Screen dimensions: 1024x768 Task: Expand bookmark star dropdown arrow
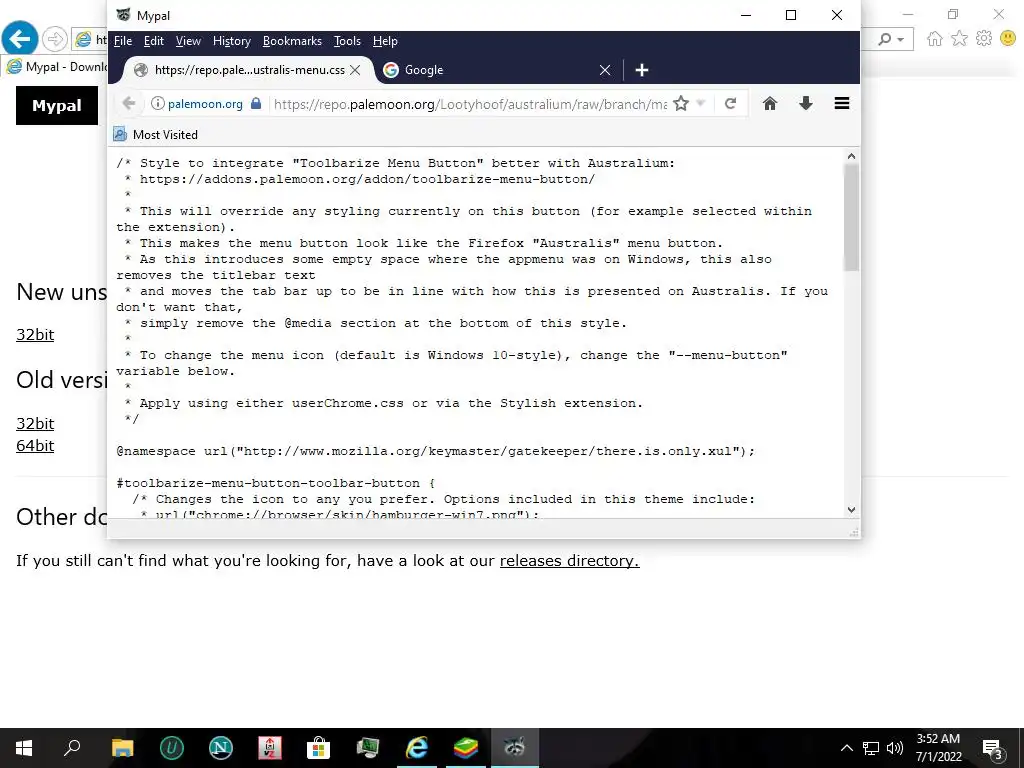pos(701,103)
